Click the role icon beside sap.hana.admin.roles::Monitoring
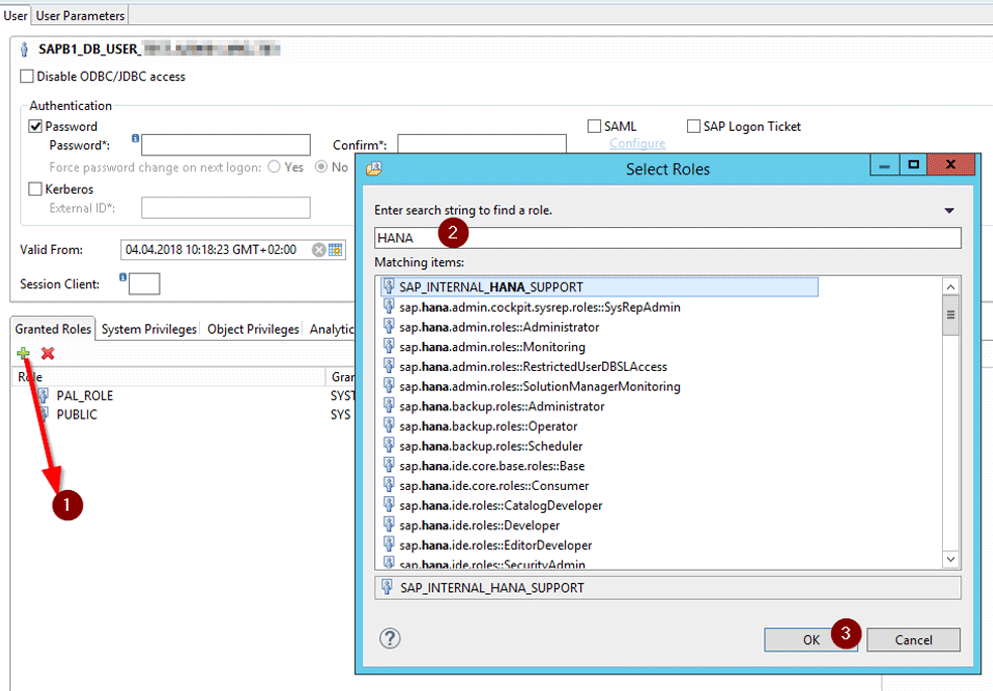Screen dimensions: 993x691 (389, 346)
